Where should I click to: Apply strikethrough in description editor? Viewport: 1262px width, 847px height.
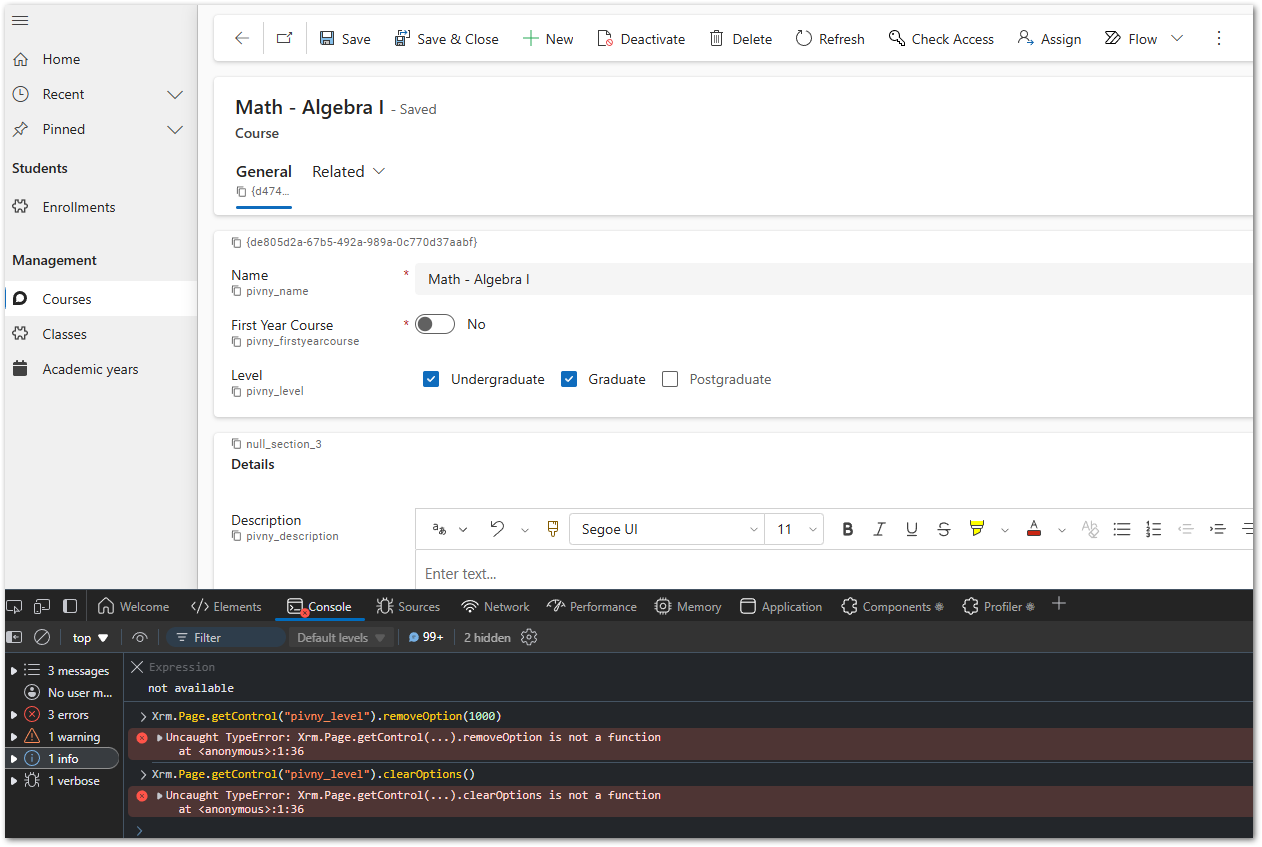[x=944, y=529]
